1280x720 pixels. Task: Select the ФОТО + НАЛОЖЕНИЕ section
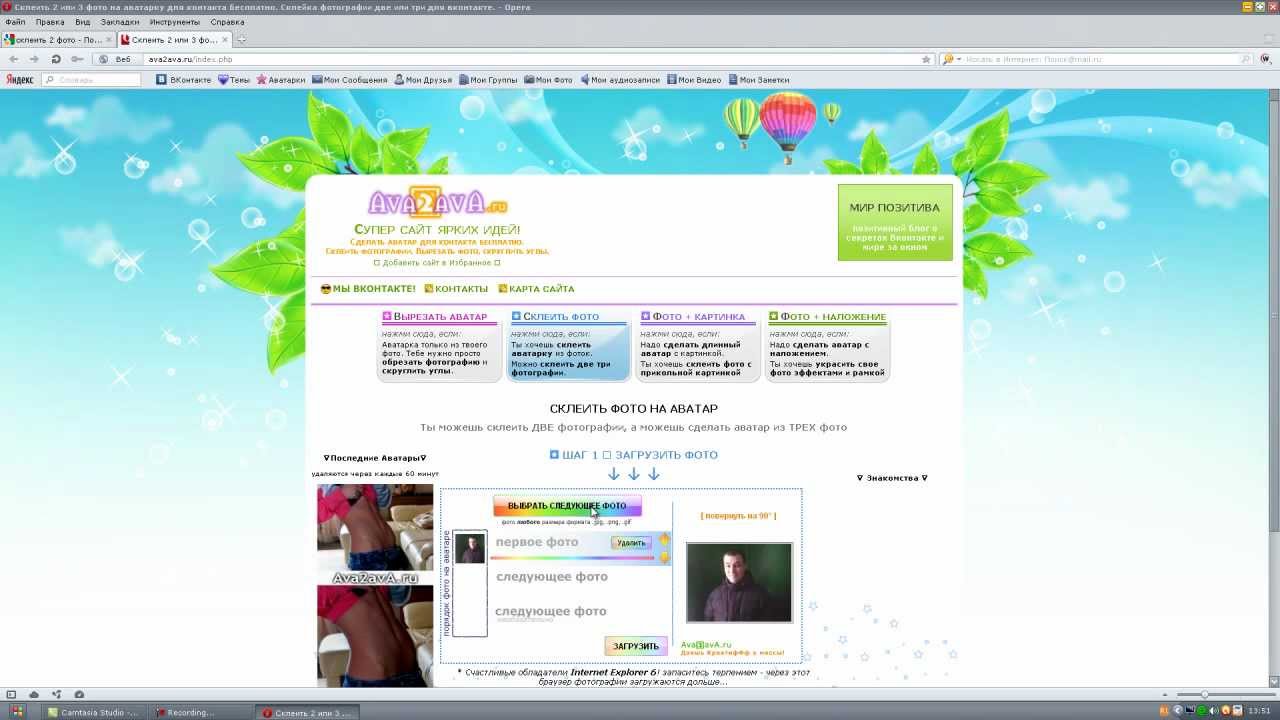[827, 345]
